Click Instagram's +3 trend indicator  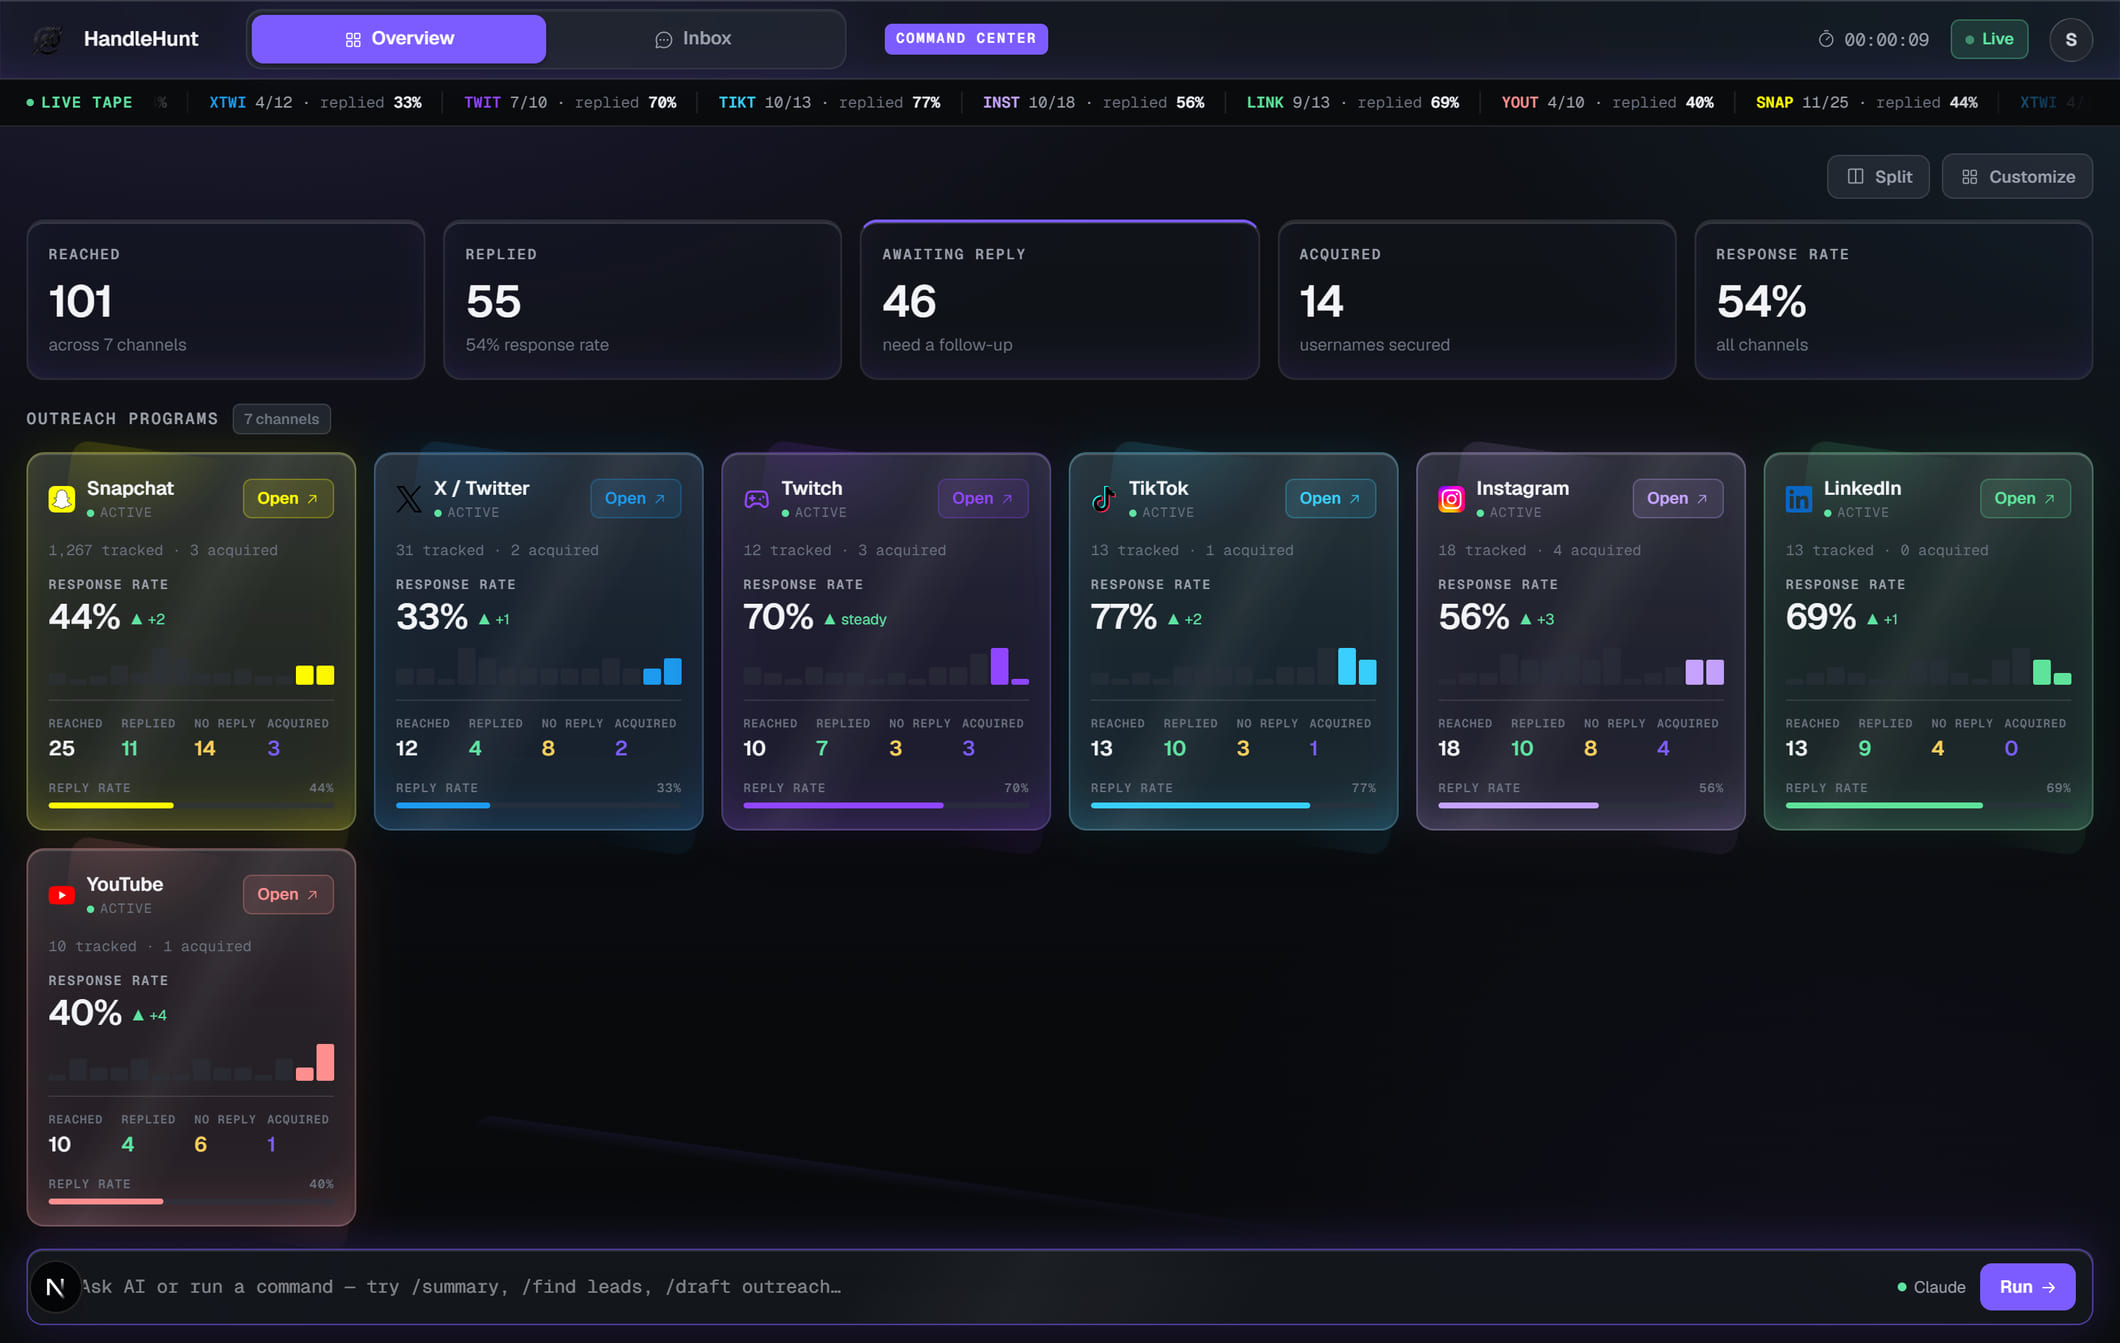(1537, 620)
